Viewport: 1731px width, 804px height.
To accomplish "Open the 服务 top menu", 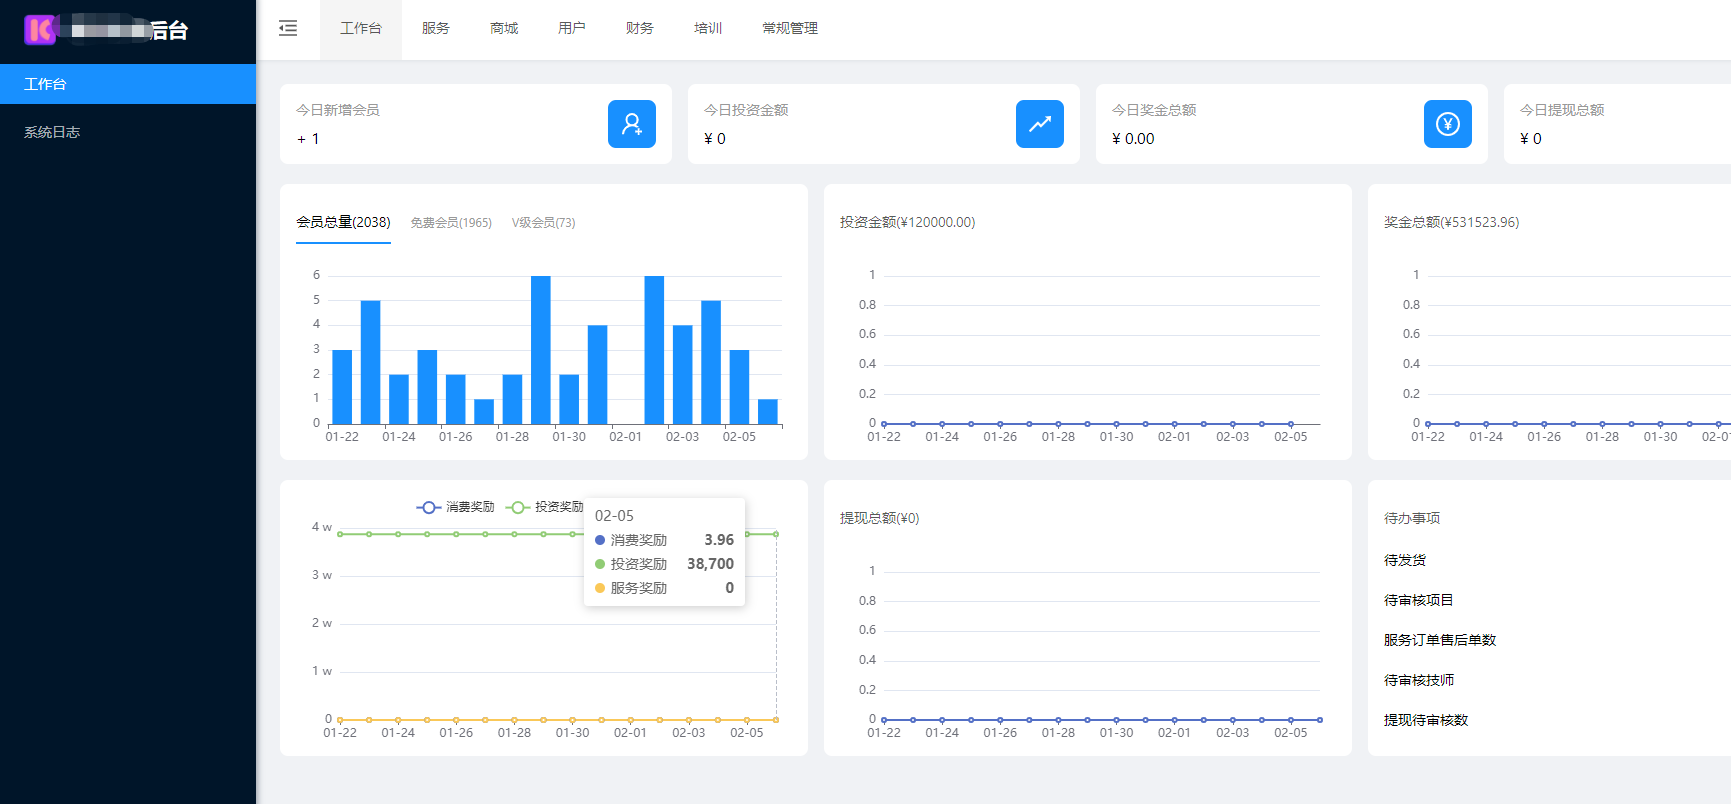I will coord(436,29).
